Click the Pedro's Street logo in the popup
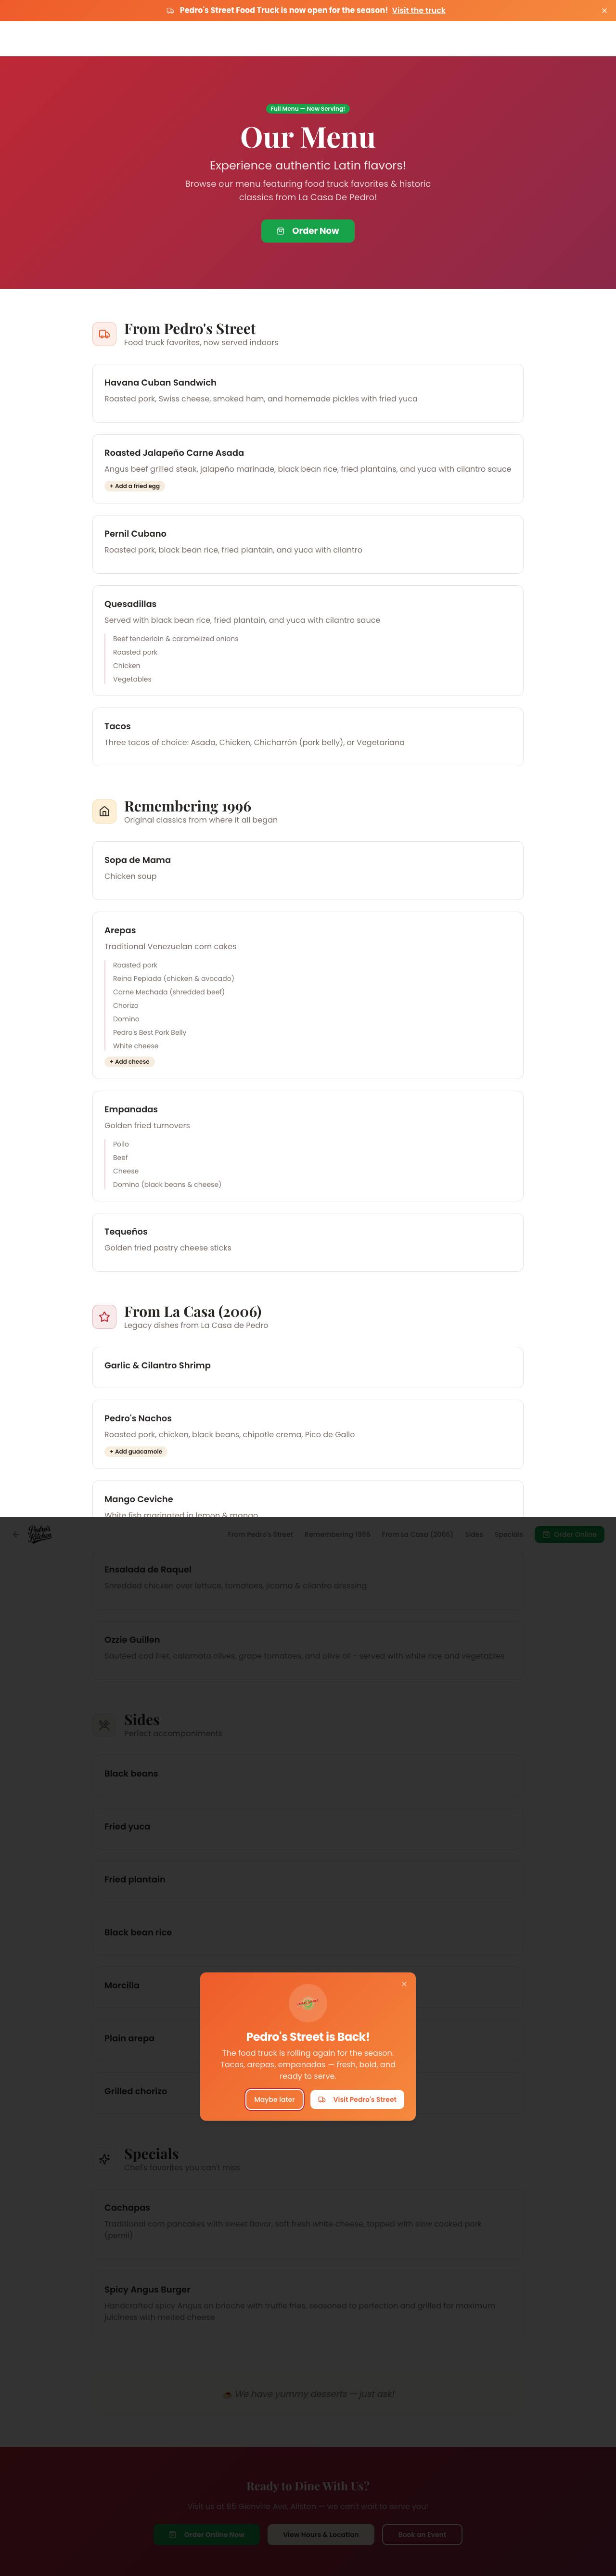 (308, 2003)
